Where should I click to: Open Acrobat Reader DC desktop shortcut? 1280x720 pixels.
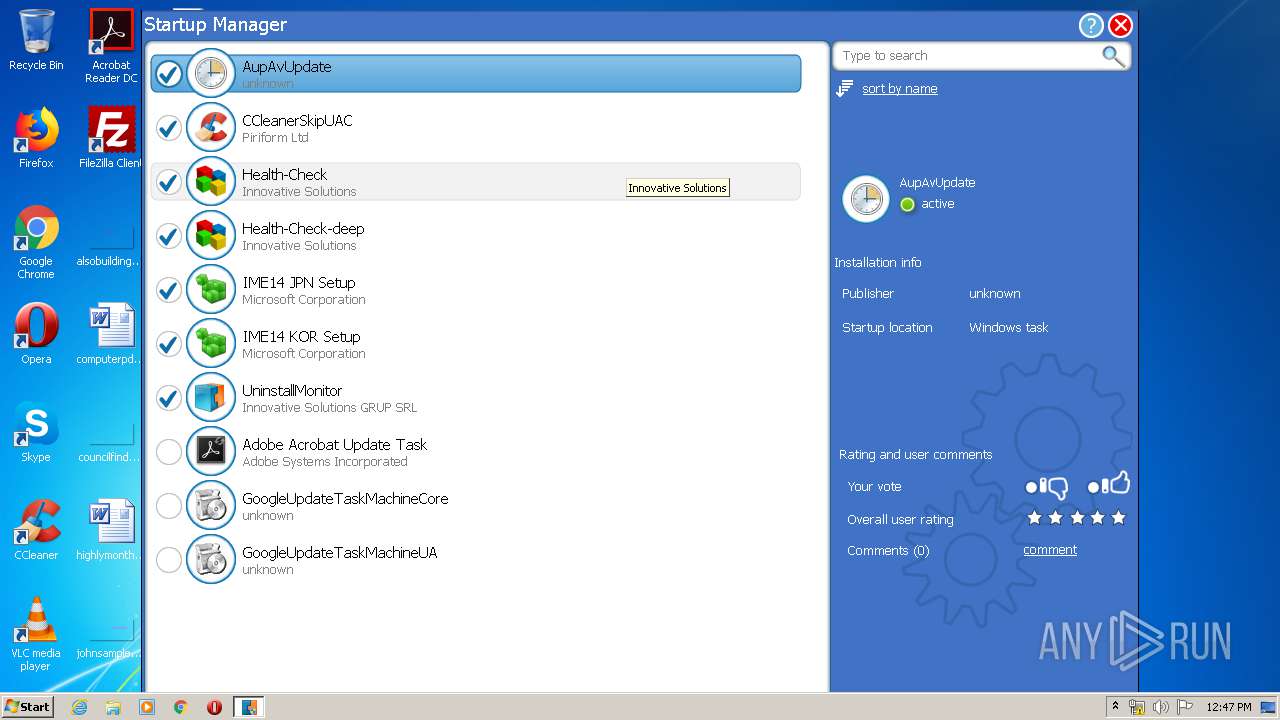[x=111, y=46]
